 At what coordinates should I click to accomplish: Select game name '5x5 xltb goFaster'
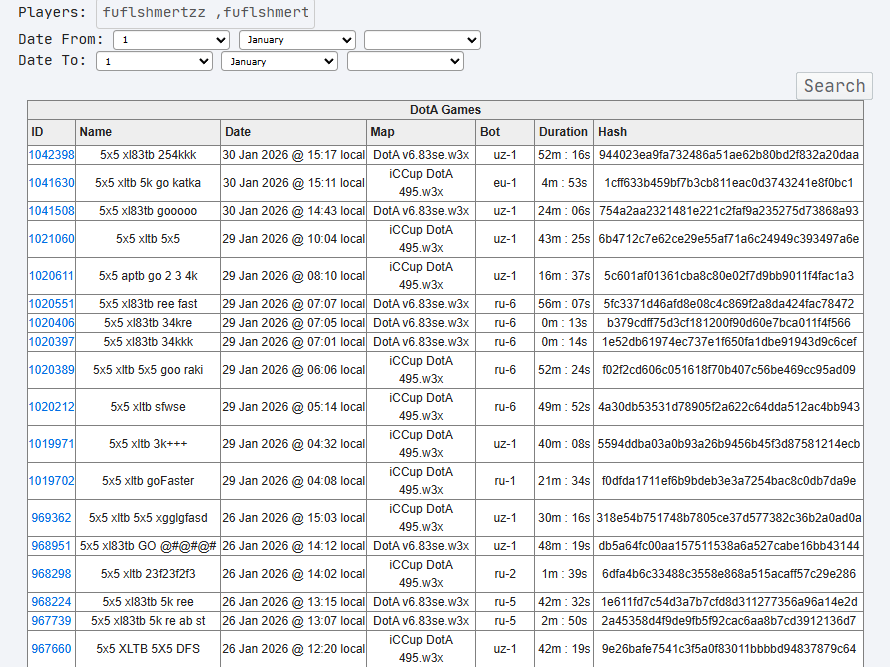148,481
